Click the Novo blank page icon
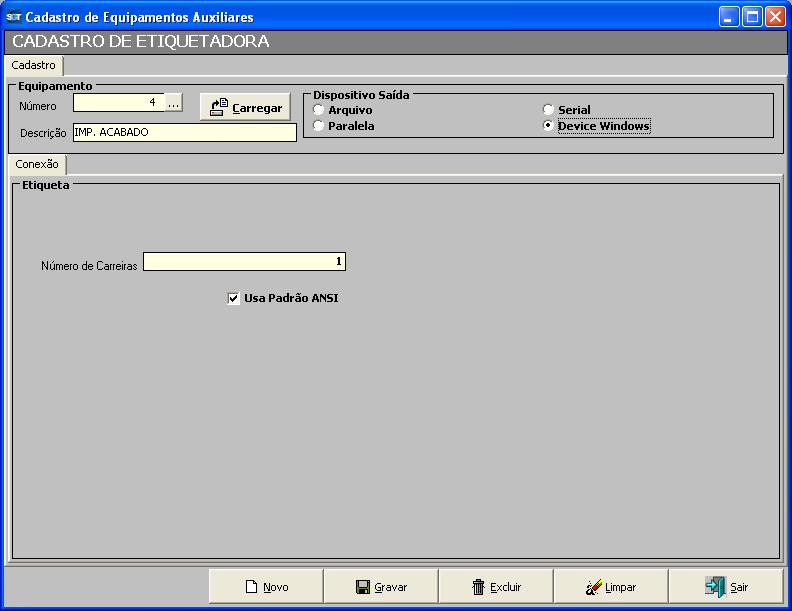The height and width of the screenshot is (611, 792). 252,587
